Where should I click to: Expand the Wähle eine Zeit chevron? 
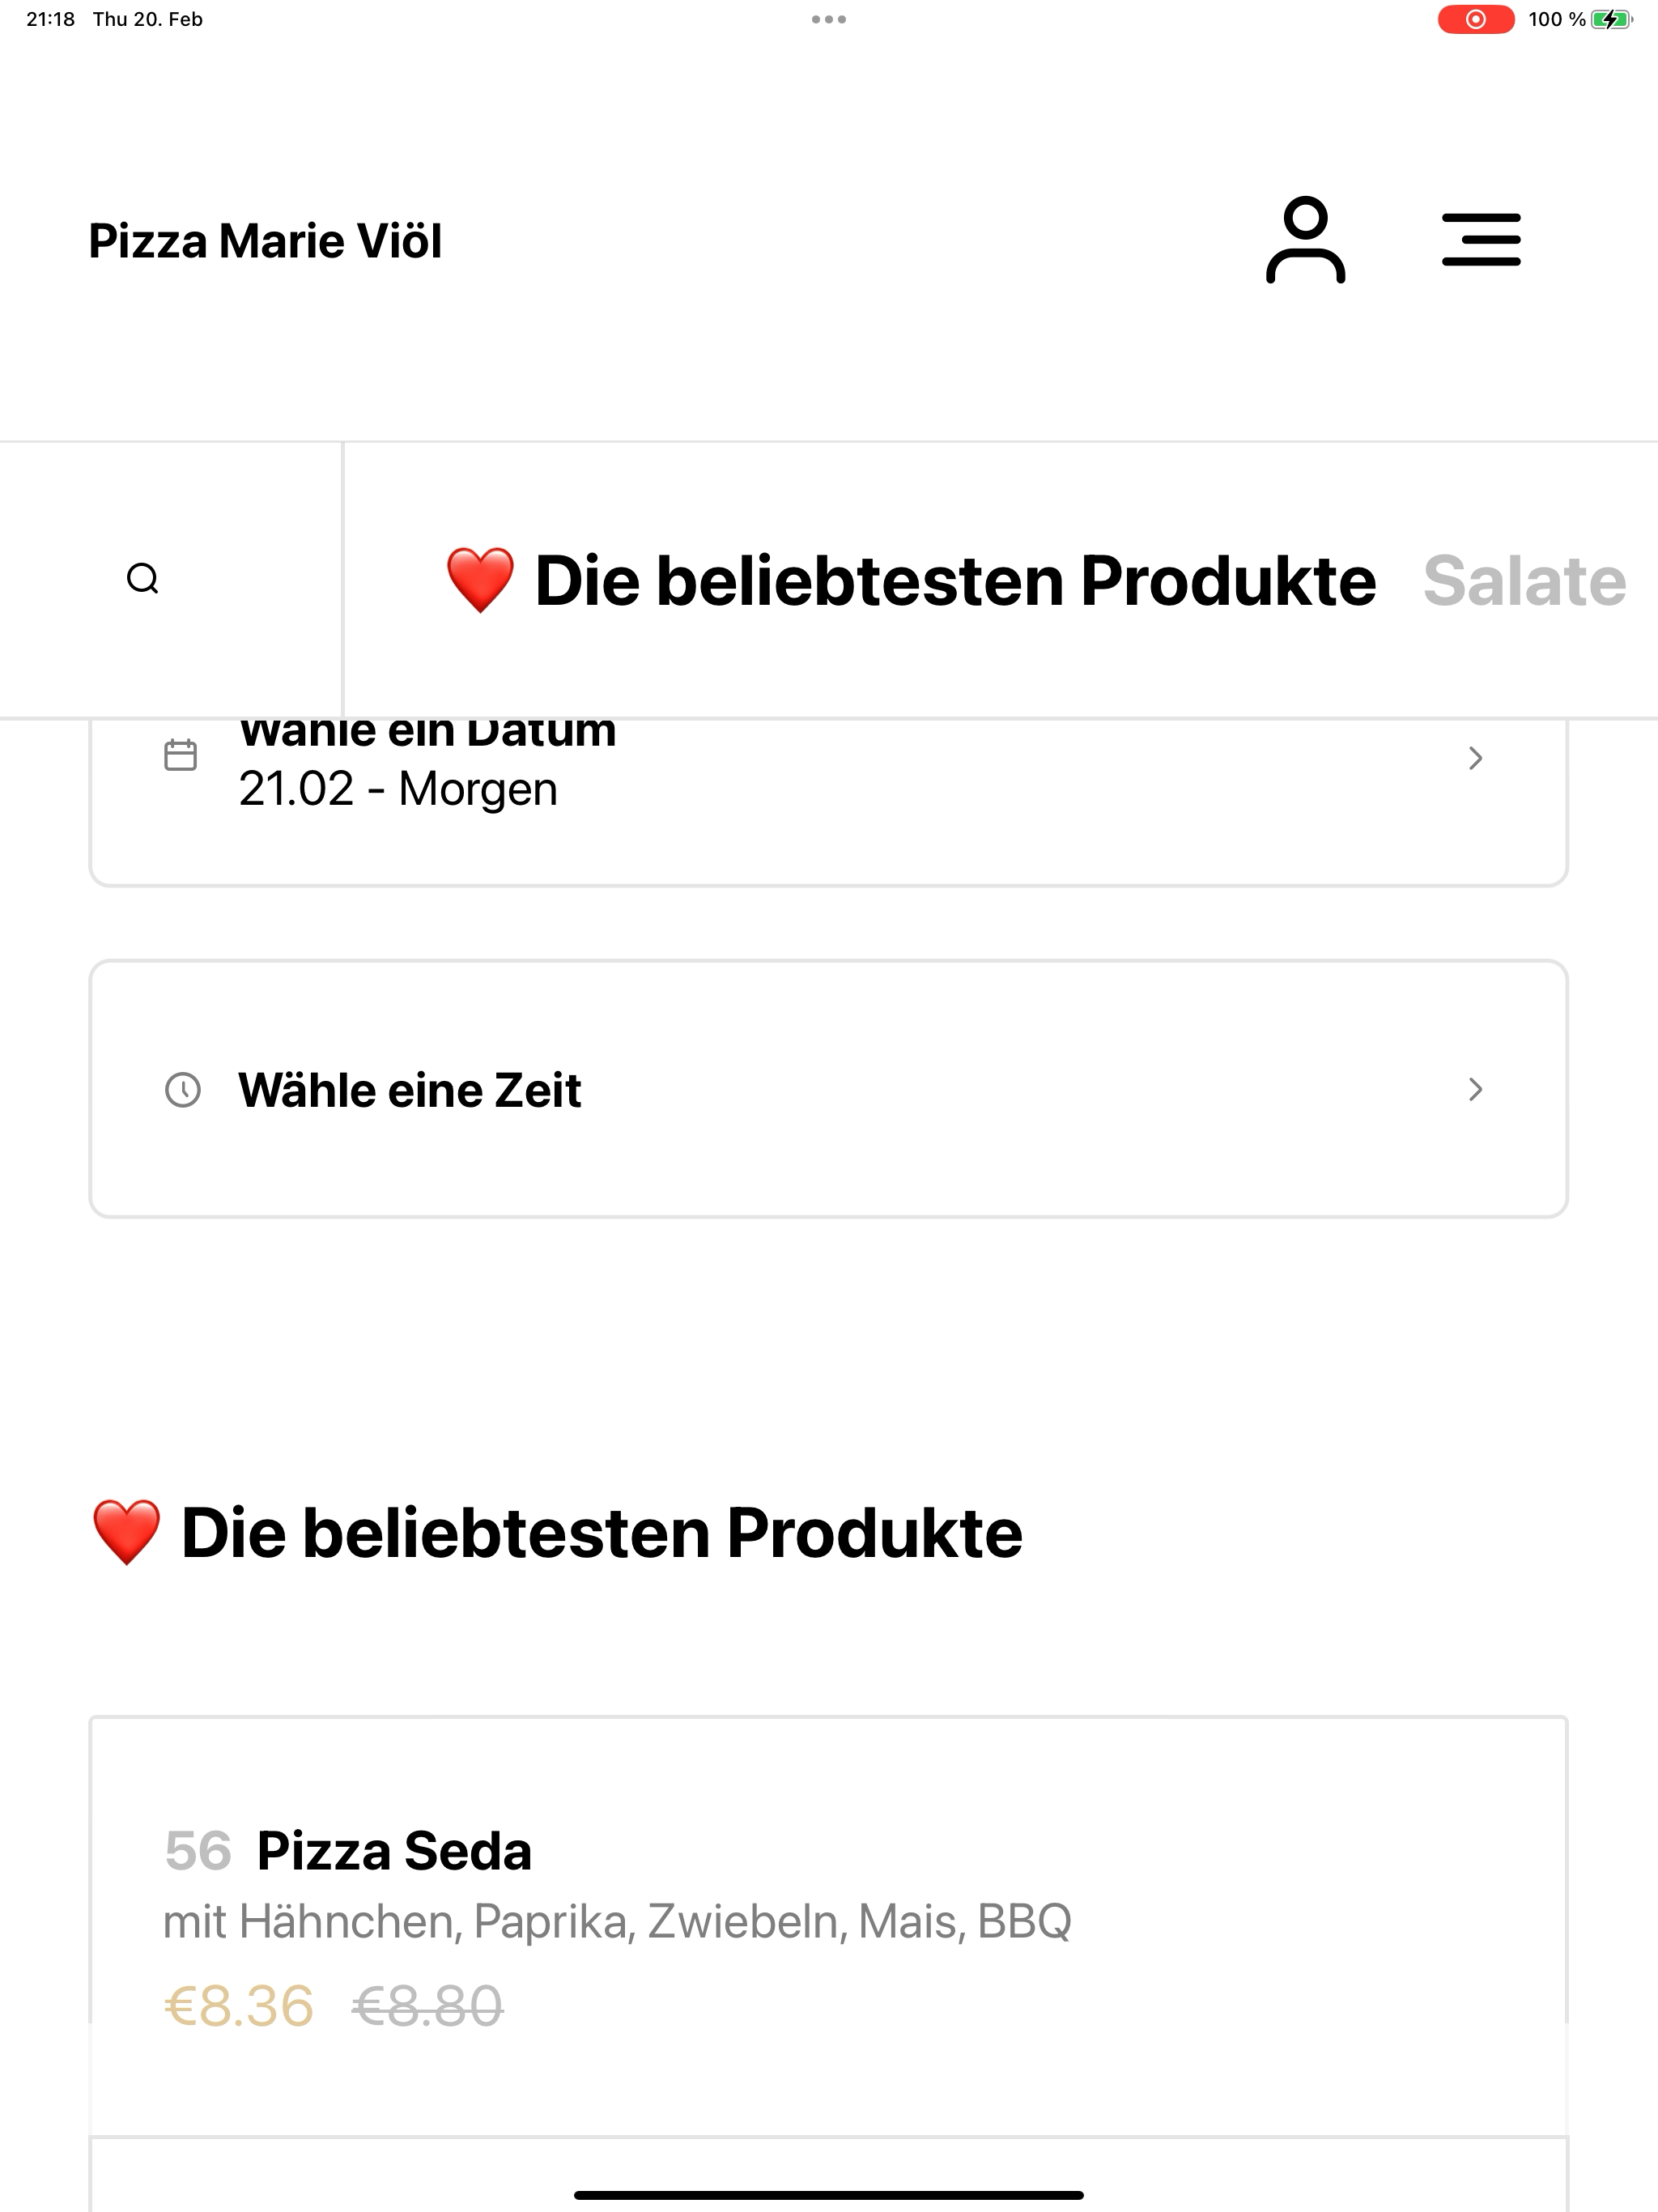[1475, 1089]
